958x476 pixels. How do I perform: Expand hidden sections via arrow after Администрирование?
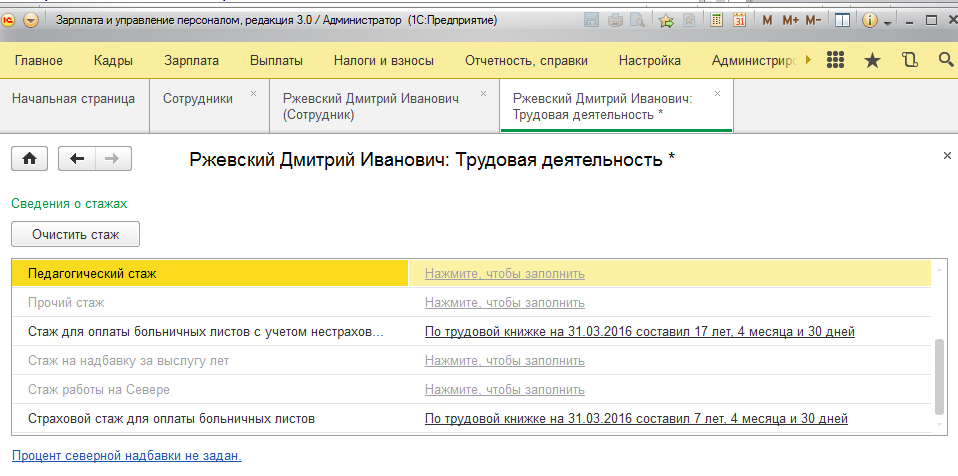808,60
